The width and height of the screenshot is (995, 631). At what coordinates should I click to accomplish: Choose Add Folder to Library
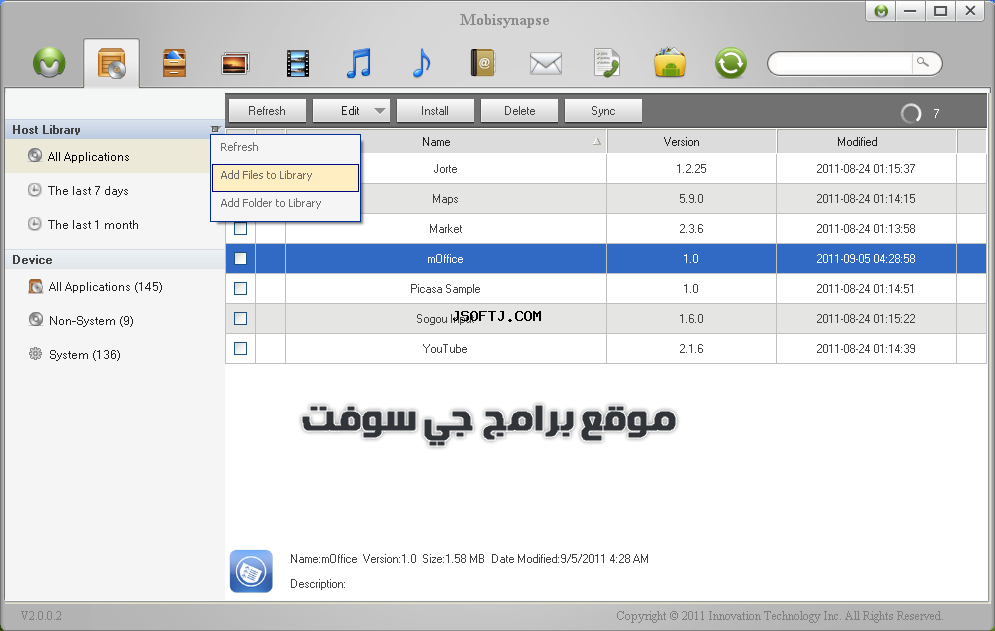coord(286,203)
